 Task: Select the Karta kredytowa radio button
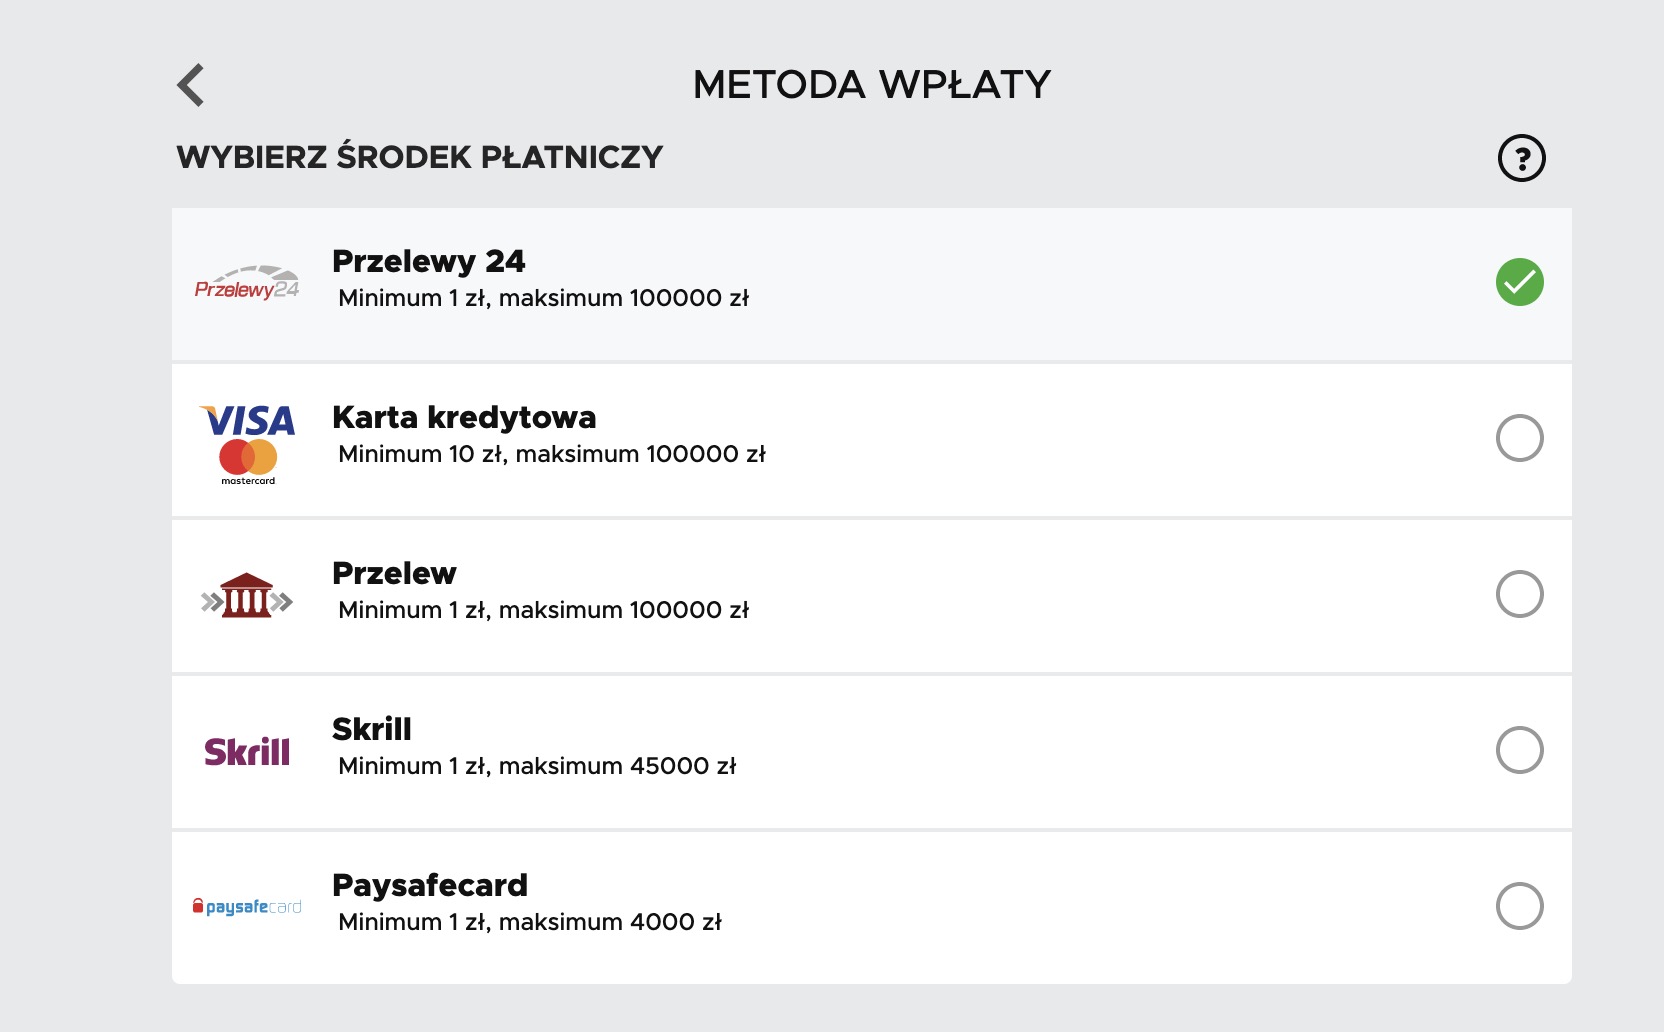pyautogui.click(x=1519, y=438)
